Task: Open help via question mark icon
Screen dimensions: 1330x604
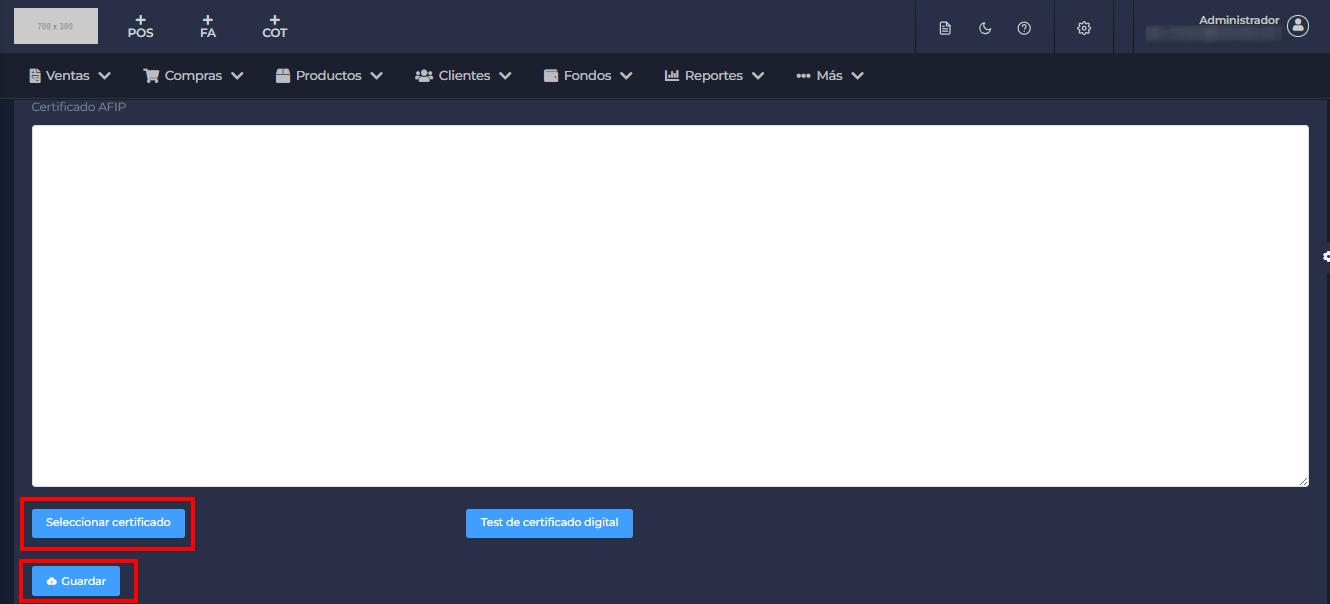Action: (x=1024, y=28)
